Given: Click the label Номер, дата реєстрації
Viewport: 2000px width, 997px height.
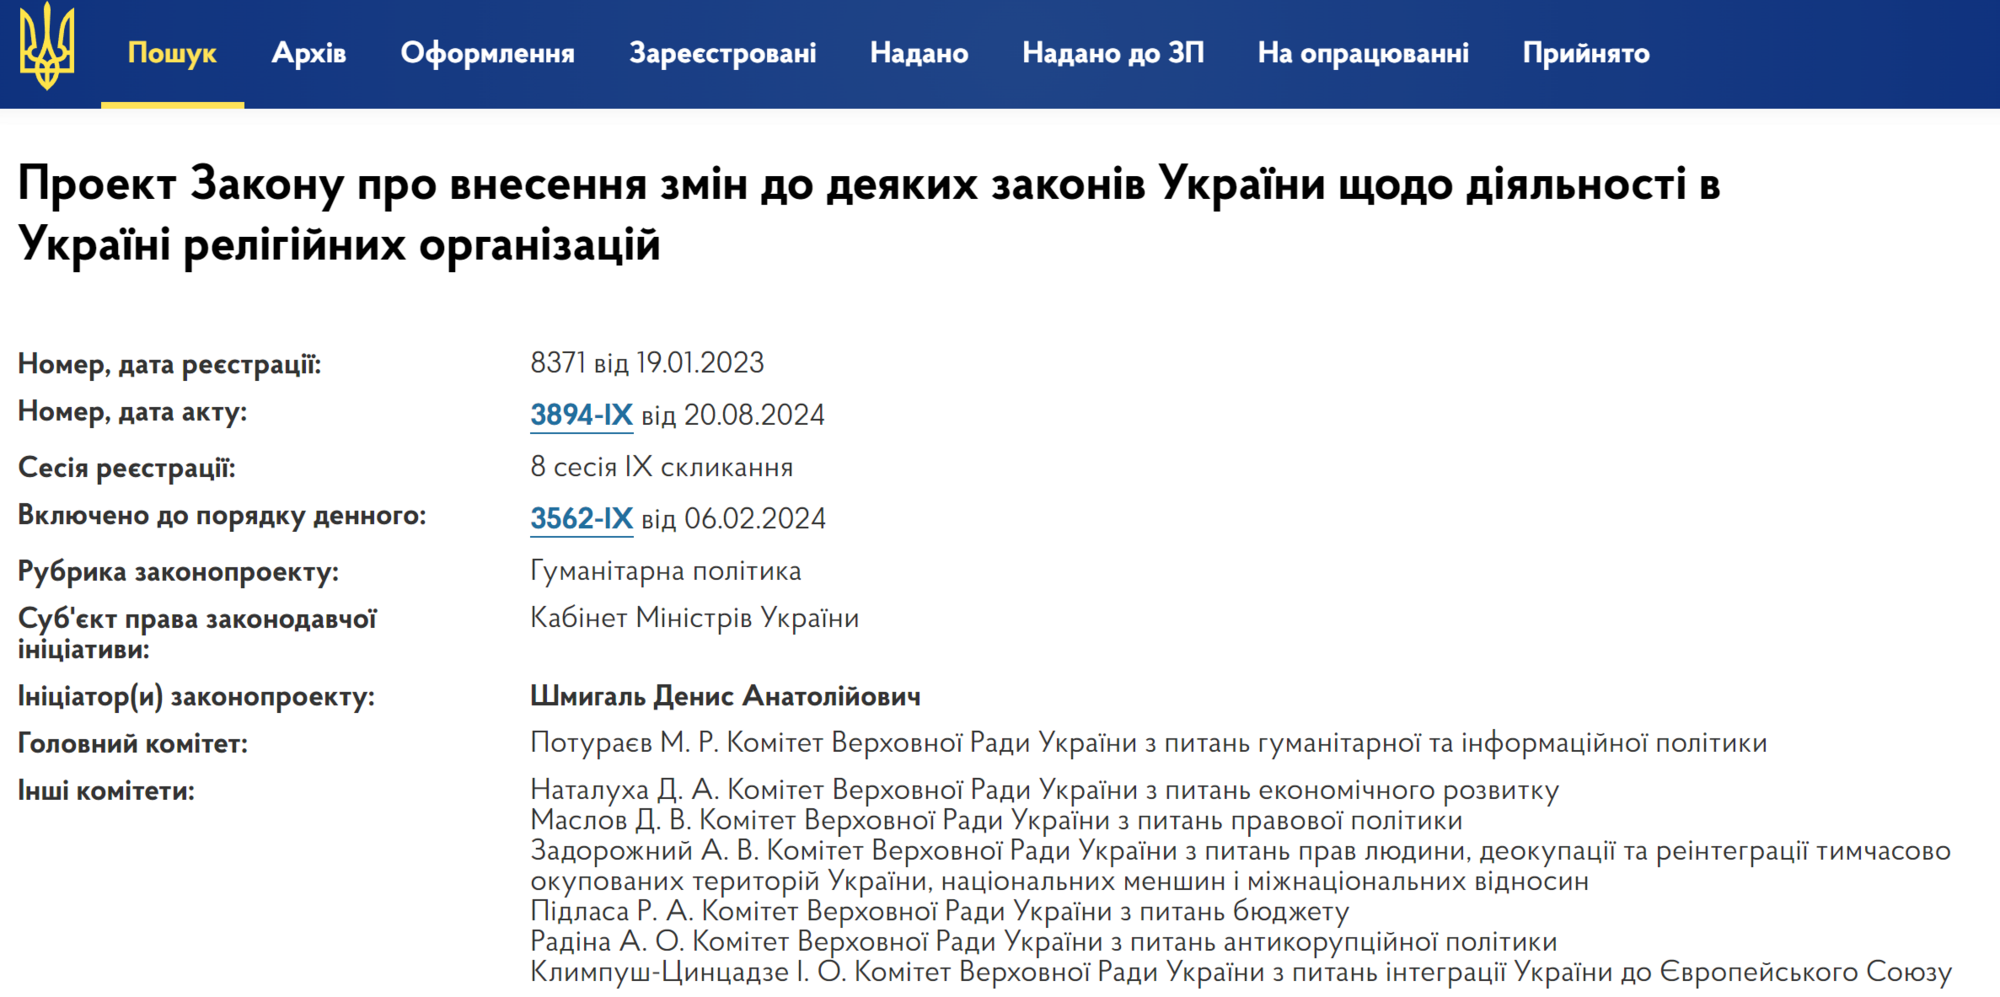Looking at the screenshot, I should click(169, 364).
